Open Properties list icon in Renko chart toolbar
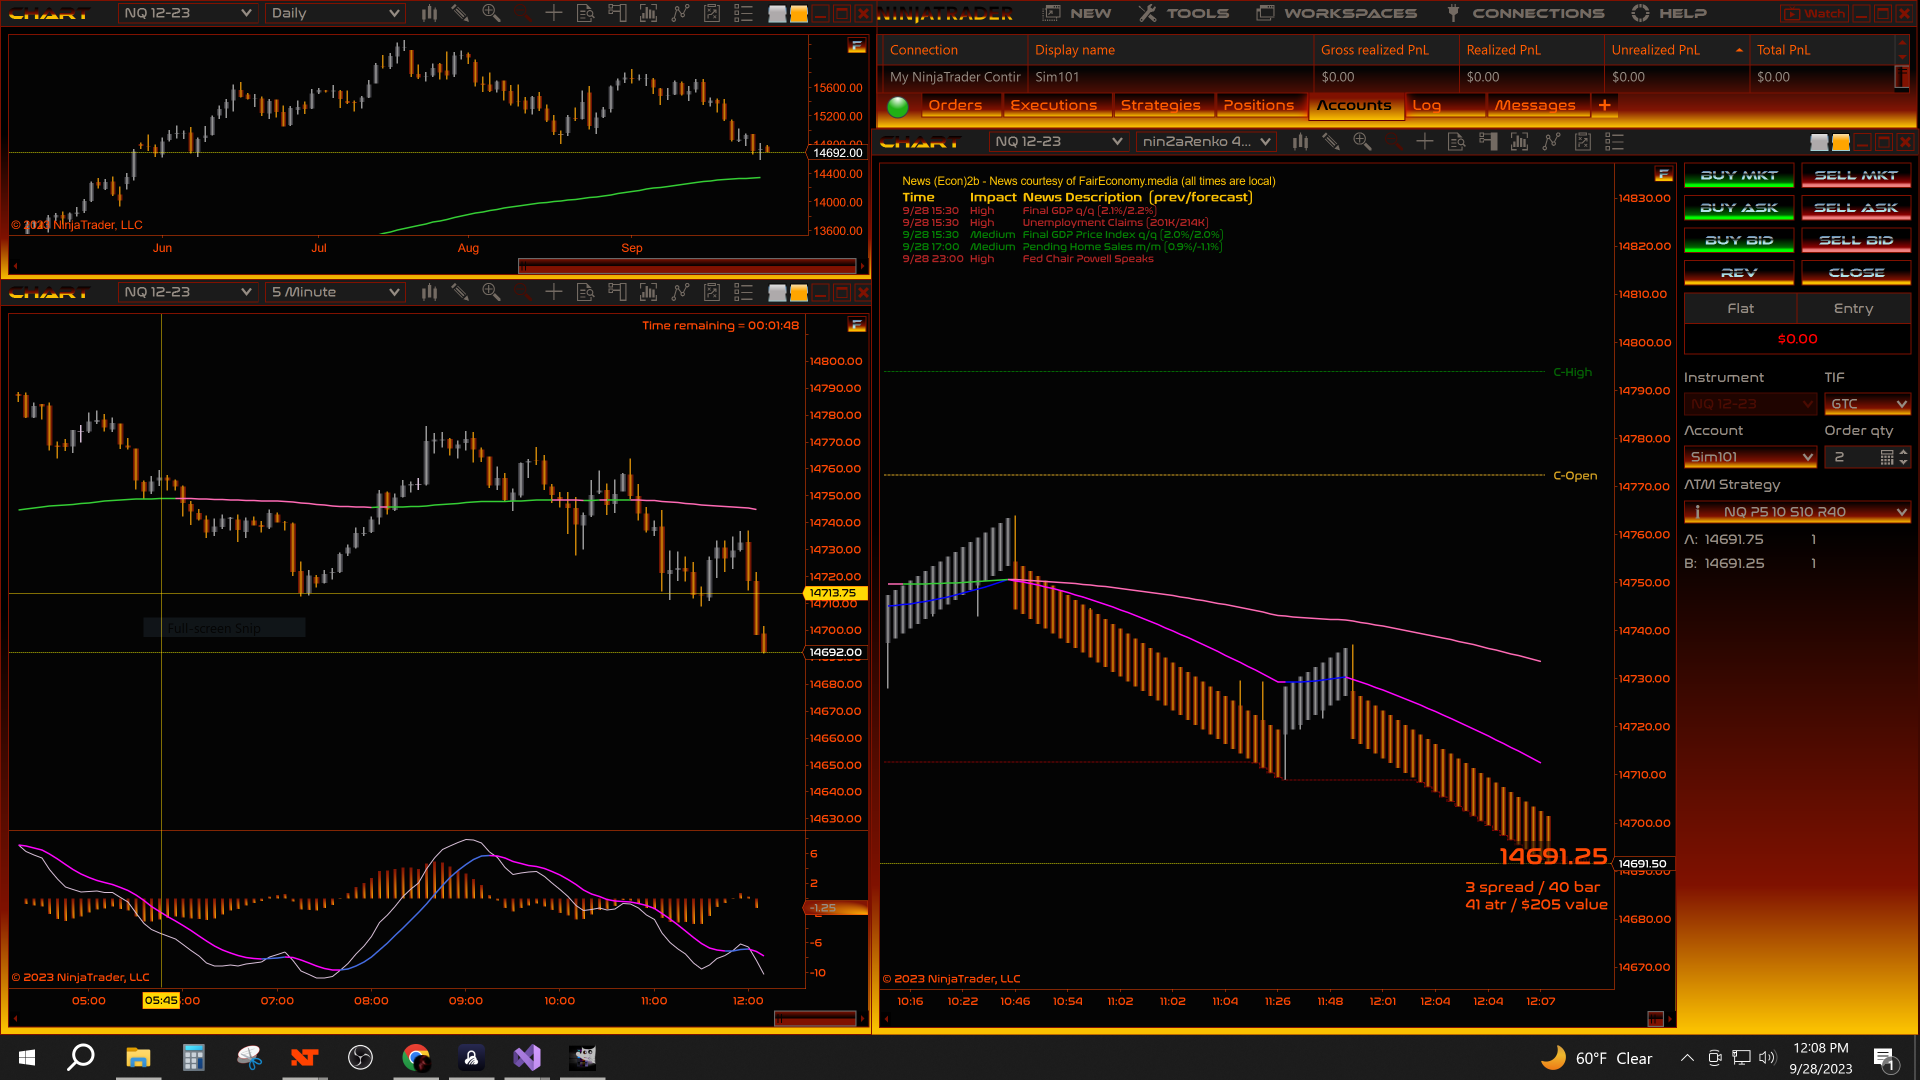Image resolution: width=1920 pixels, height=1080 pixels. (x=1614, y=142)
